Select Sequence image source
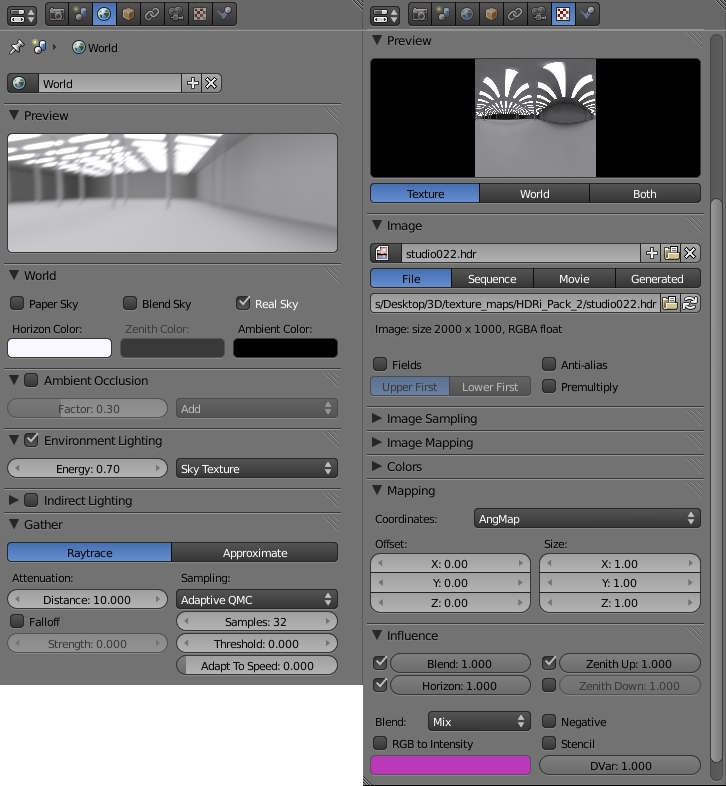Viewport: 726px width, 786px height. pyautogui.click(x=492, y=278)
